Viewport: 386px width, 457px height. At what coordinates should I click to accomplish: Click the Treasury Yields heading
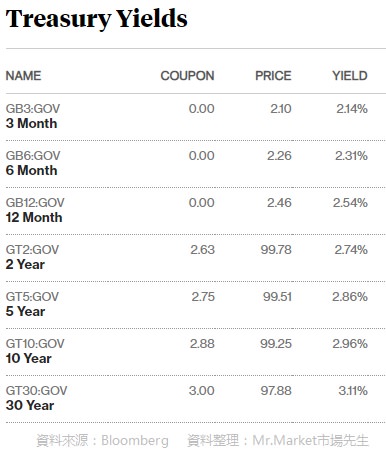pos(97,19)
